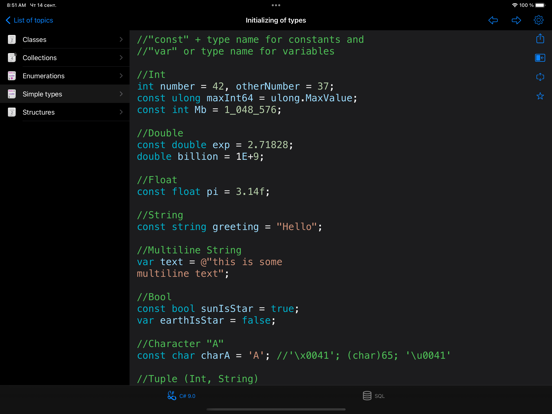The height and width of the screenshot is (414, 552).
Task: Click the Enumerations document icon
Action: tap(12, 76)
